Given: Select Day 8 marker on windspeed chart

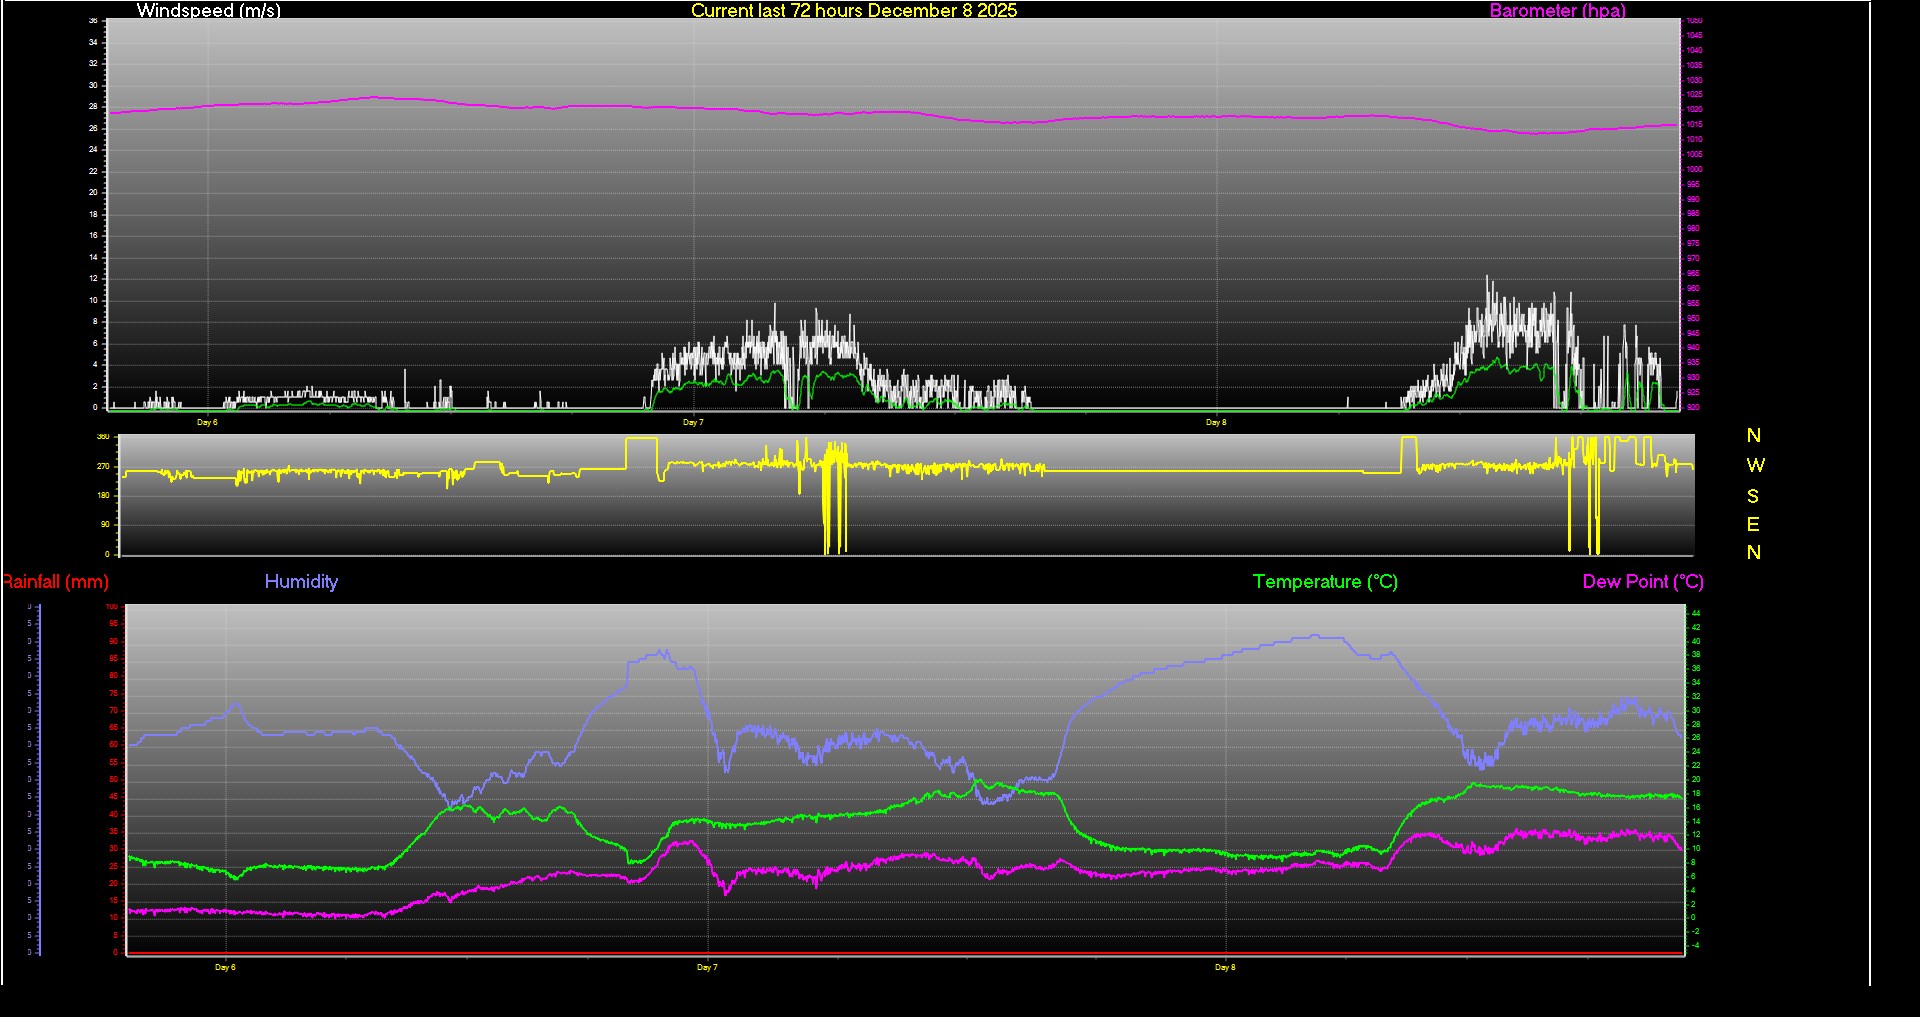Looking at the screenshot, I should 1215,423.
